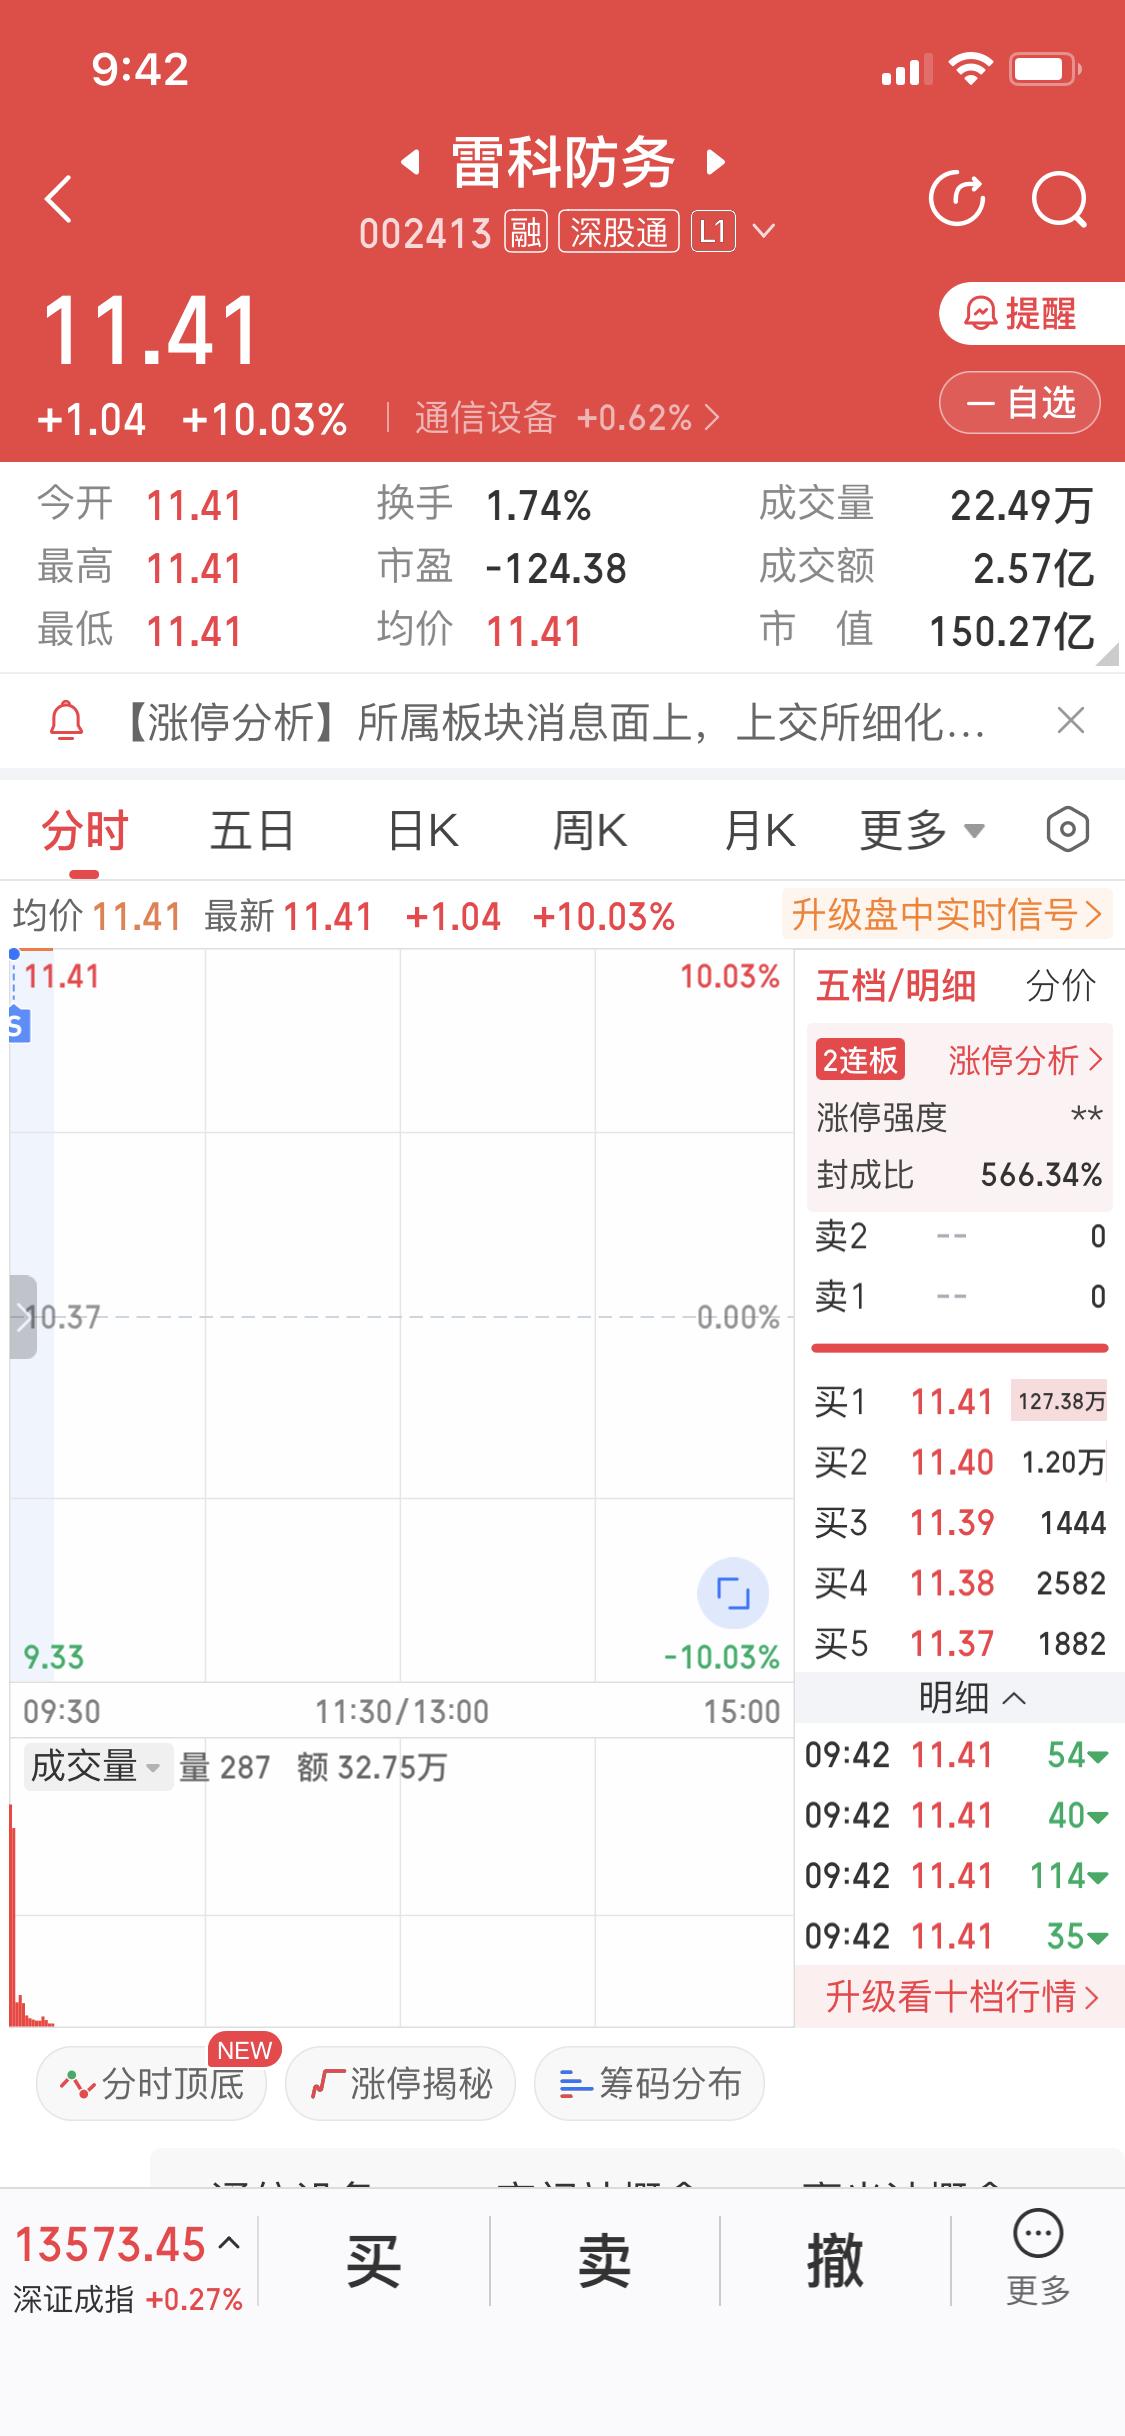1125x2436 pixels.
Task: Select 买1 bid row 11.41
Action: tap(960, 1402)
